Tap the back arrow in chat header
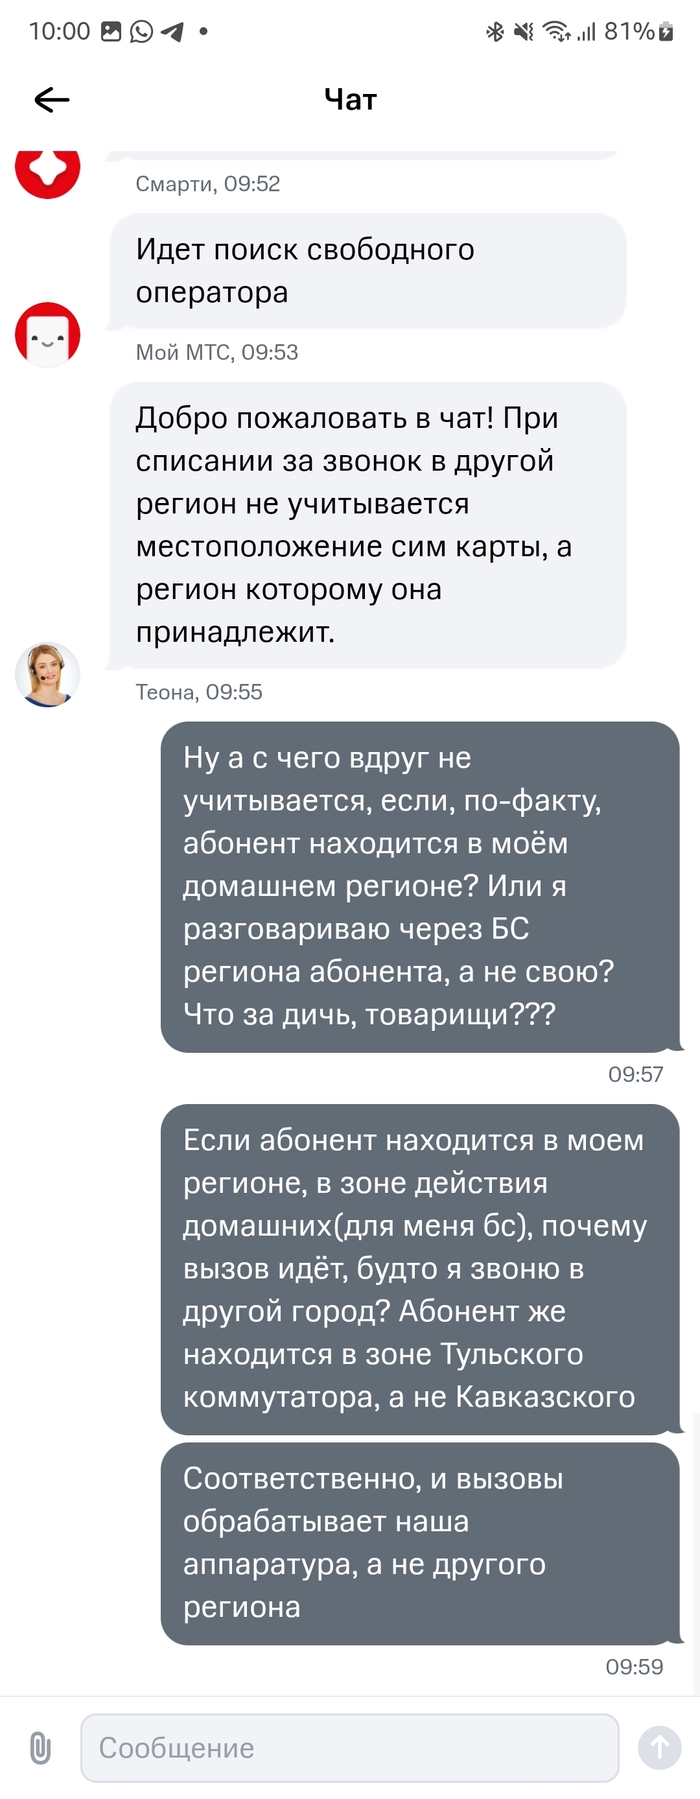This screenshot has width=700, height=1799. [x=52, y=99]
